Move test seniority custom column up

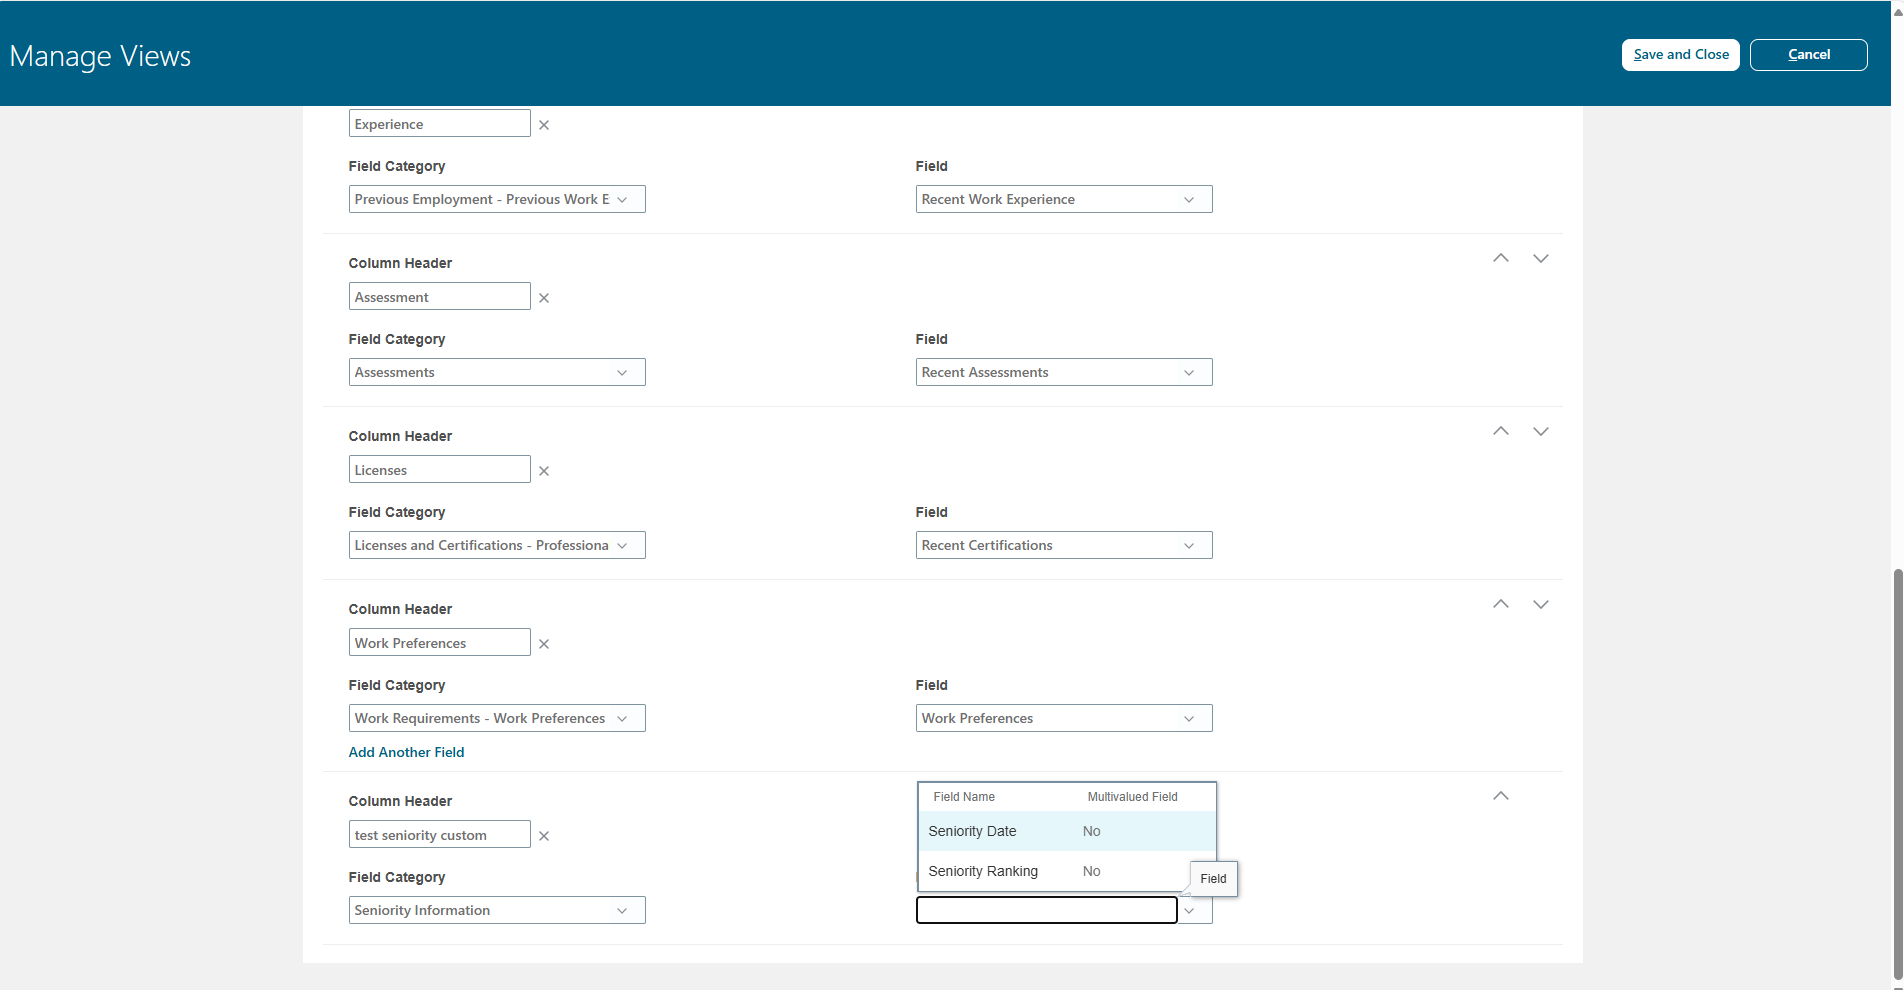(1501, 796)
